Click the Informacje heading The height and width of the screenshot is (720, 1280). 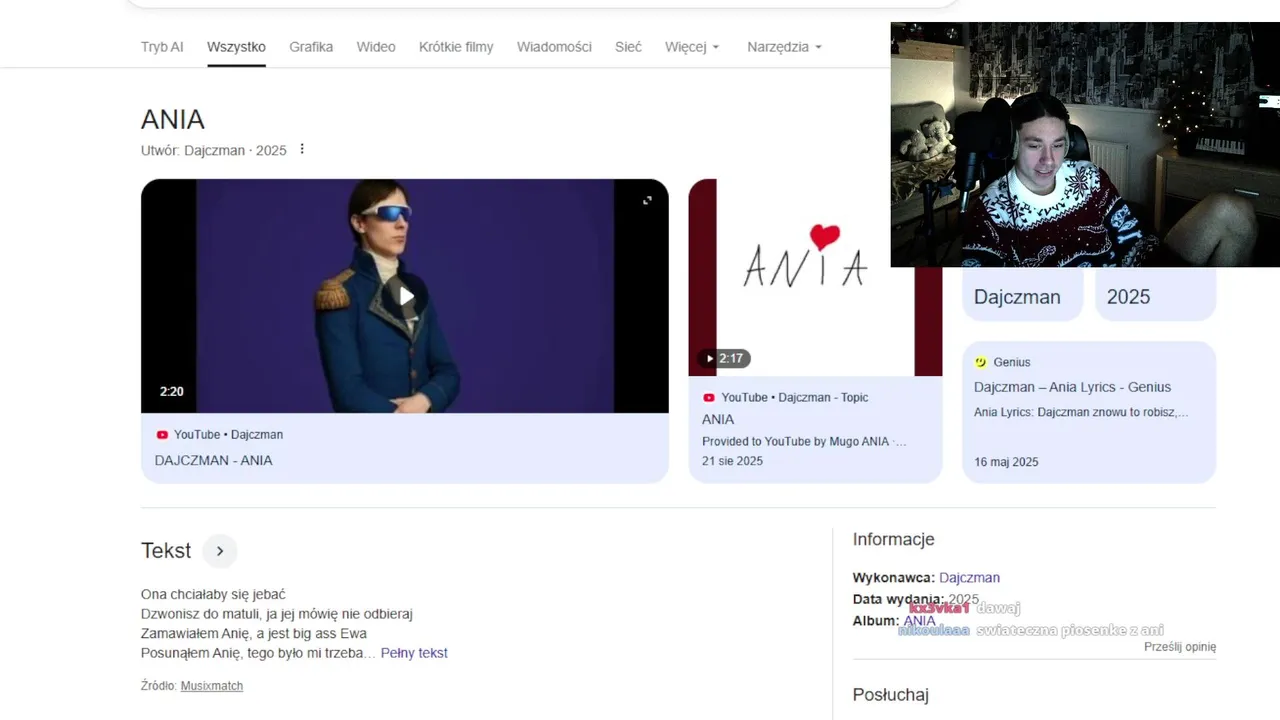(893, 539)
